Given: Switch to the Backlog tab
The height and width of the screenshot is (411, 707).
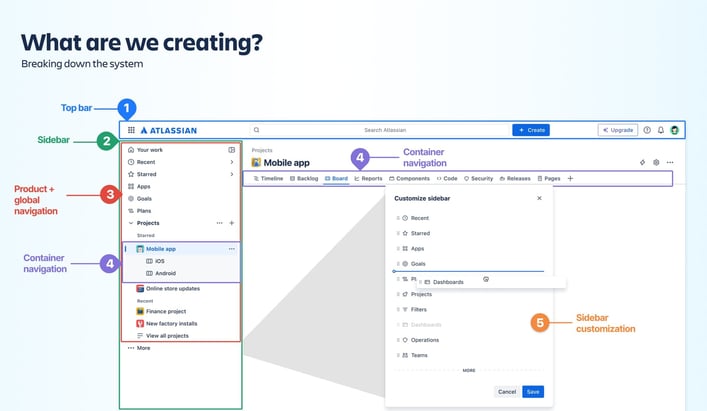Looking at the screenshot, I should 304,178.
